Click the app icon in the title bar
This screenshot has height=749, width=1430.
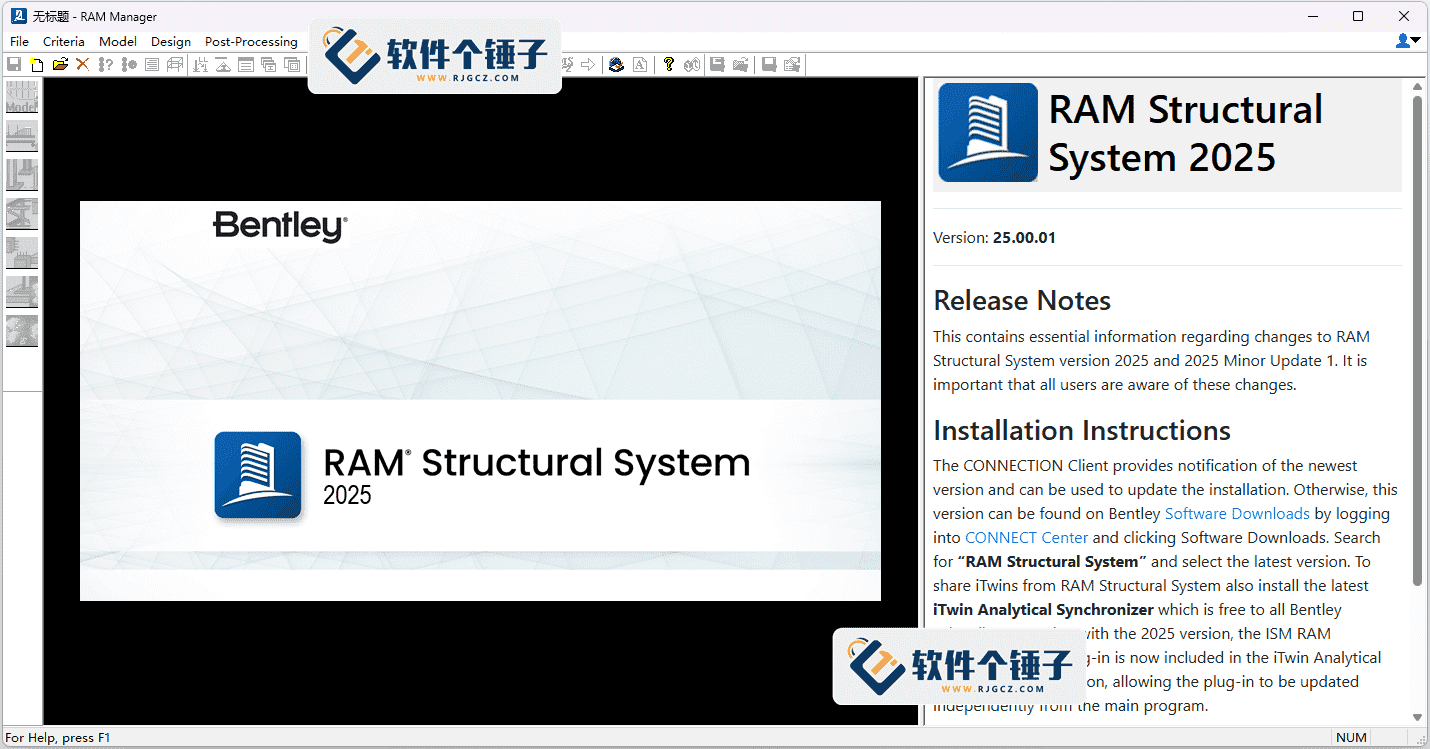pos(17,16)
